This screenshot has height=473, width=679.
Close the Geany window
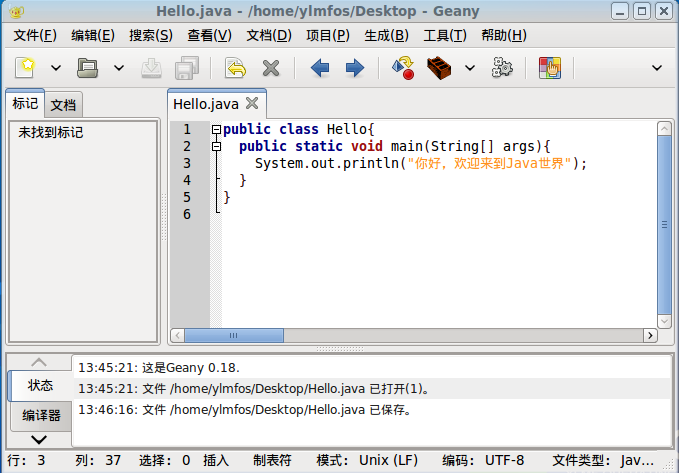click(x=663, y=11)
